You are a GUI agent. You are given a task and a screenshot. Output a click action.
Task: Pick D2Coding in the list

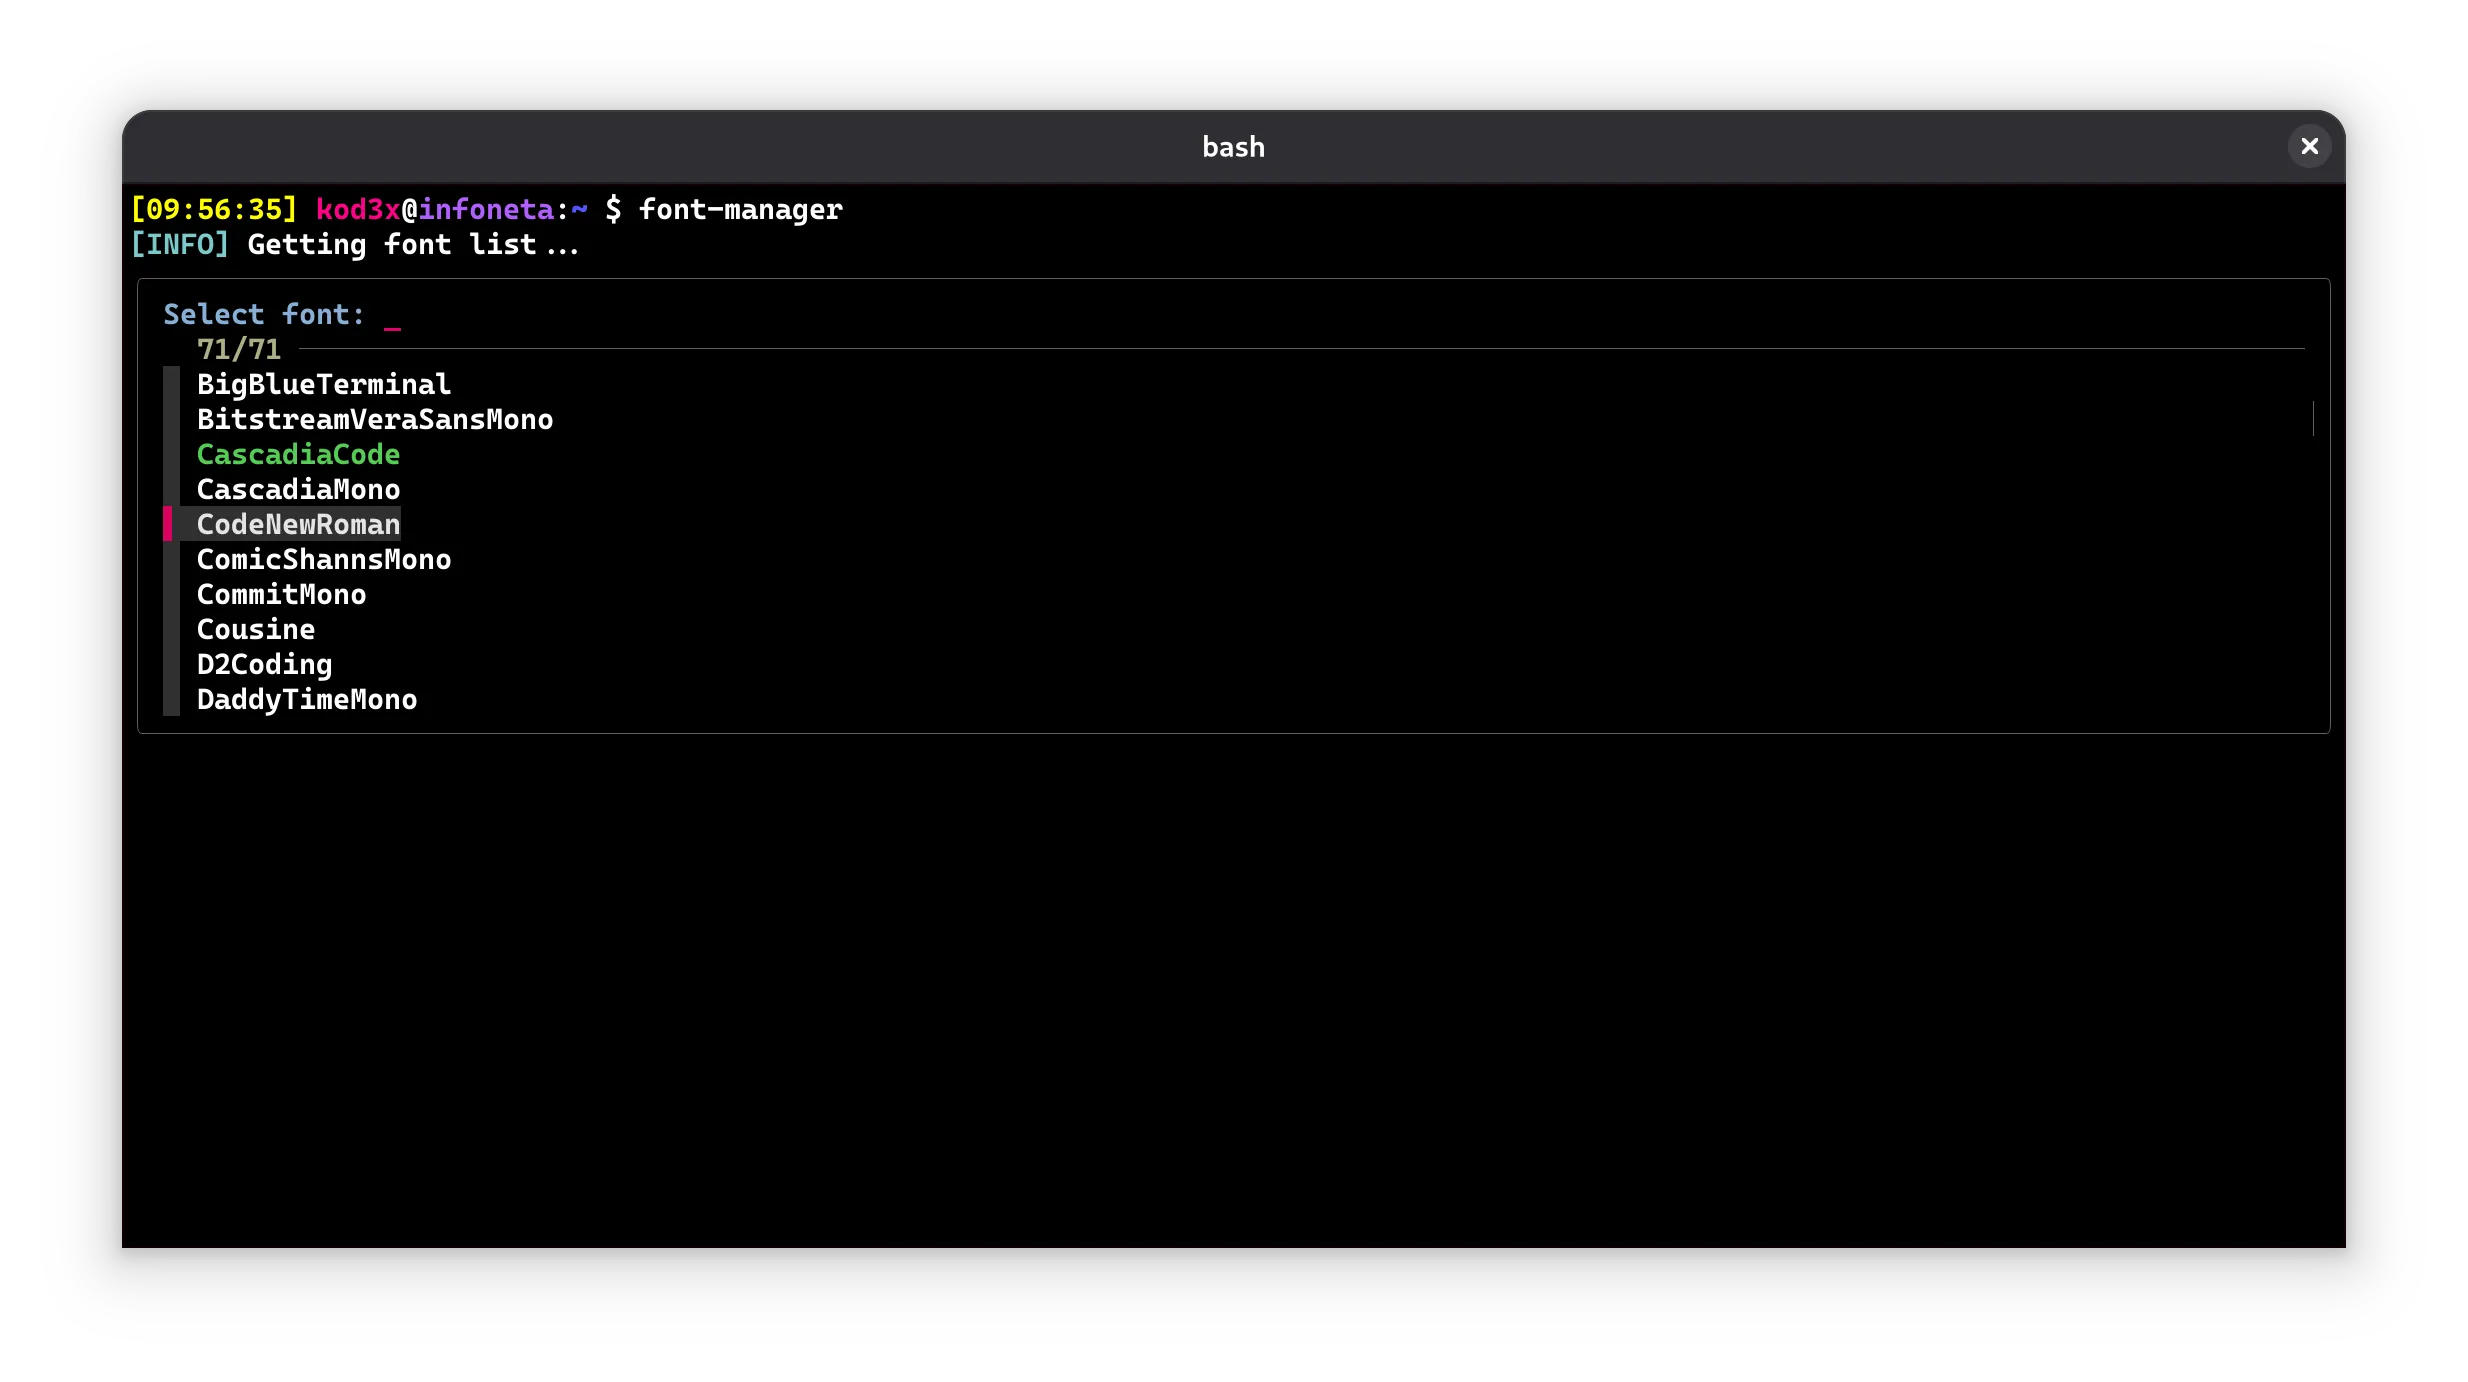[x=264, y=664]
